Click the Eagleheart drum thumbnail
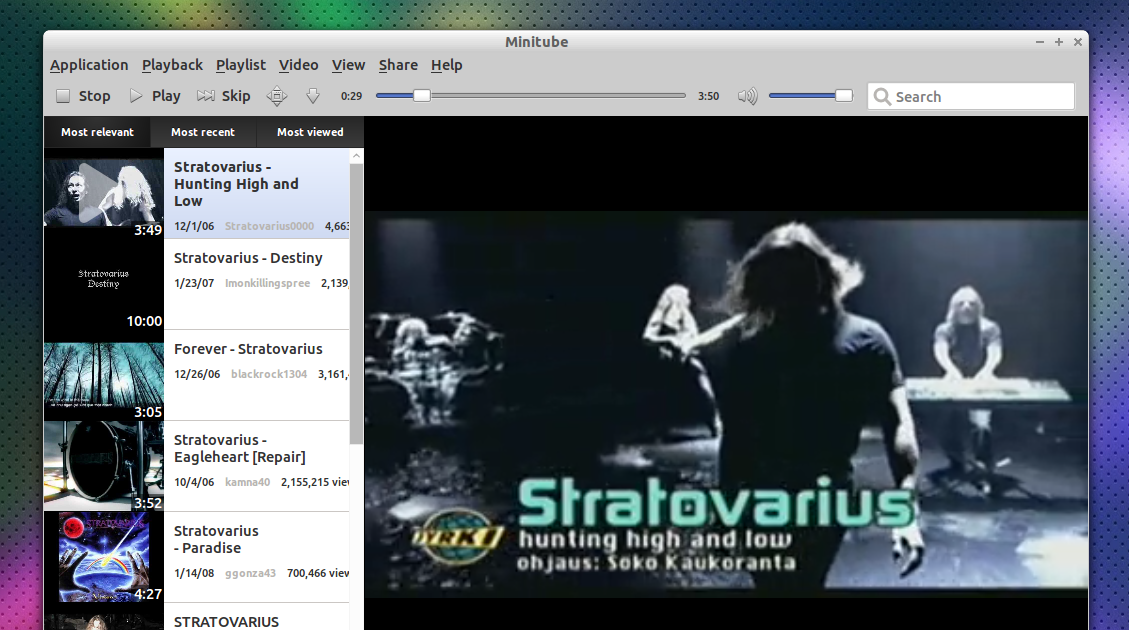Viewport: 1129px width, 630px height. click(104, 467)
